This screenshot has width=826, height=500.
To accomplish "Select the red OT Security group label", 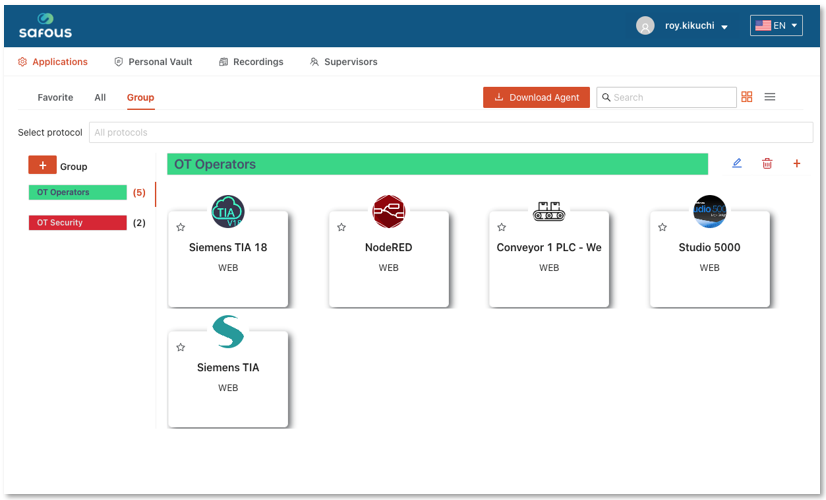I will pyautogui.click(x=78, y=223).
